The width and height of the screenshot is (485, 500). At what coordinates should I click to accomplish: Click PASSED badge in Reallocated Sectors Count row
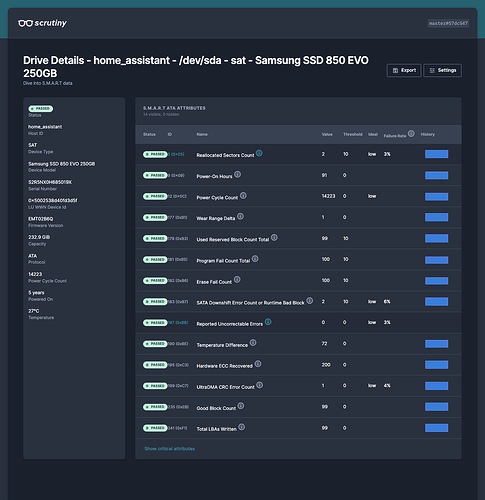coord(155,154)
